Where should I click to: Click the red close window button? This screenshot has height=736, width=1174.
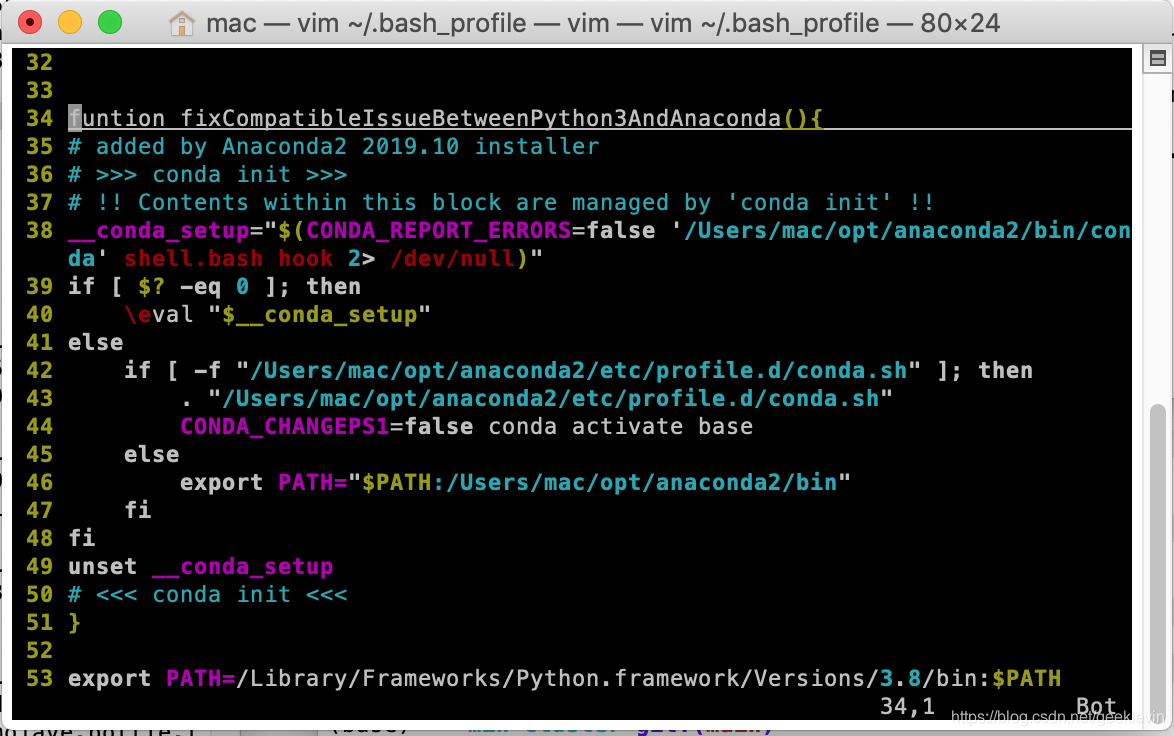30,22
